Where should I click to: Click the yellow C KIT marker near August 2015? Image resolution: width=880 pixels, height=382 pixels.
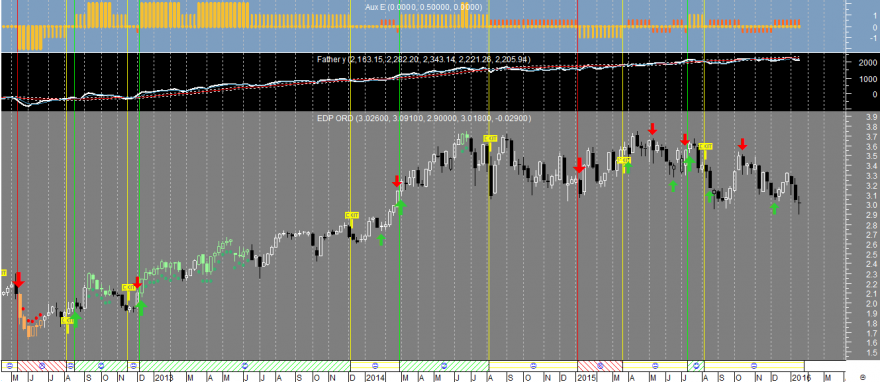705,147
